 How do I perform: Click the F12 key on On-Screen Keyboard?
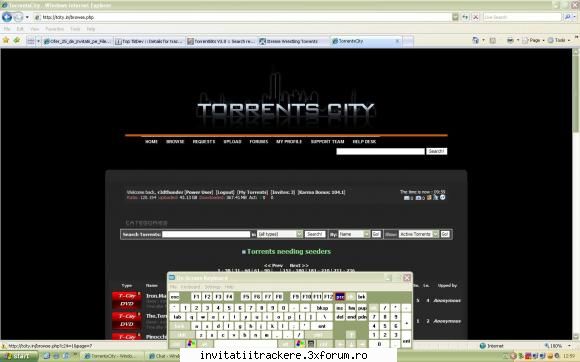click(328, 297)
